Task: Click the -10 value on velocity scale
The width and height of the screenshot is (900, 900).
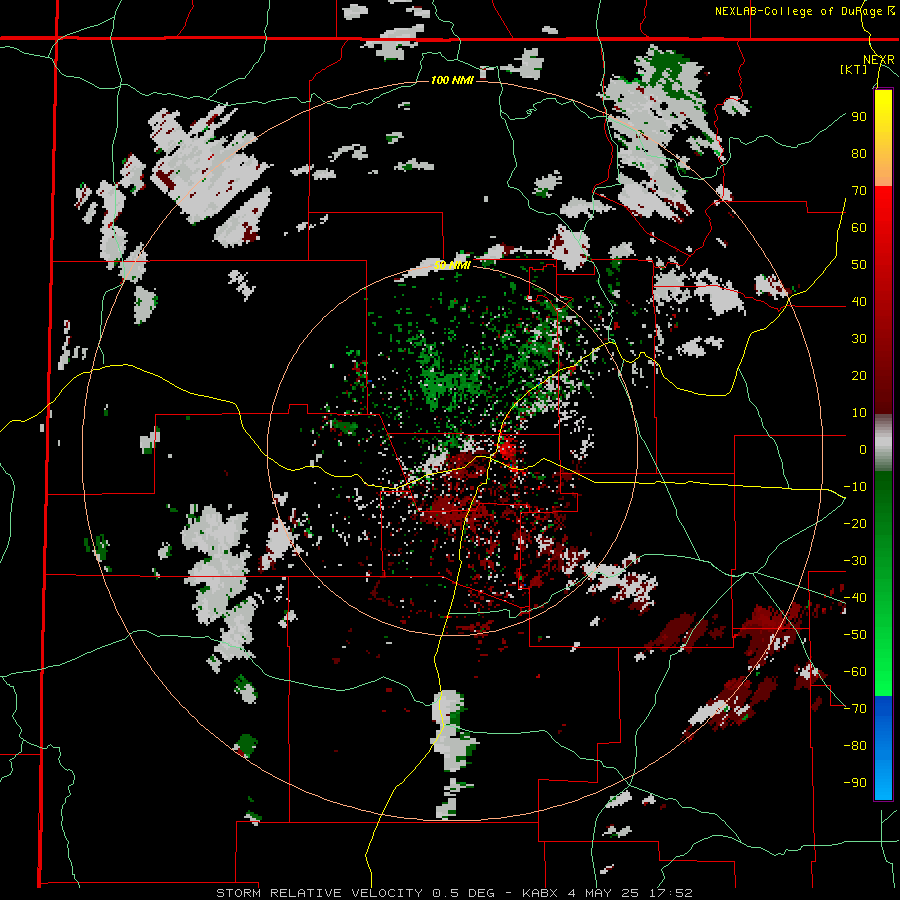Action: pyautogui.click(x=855, y=487)
